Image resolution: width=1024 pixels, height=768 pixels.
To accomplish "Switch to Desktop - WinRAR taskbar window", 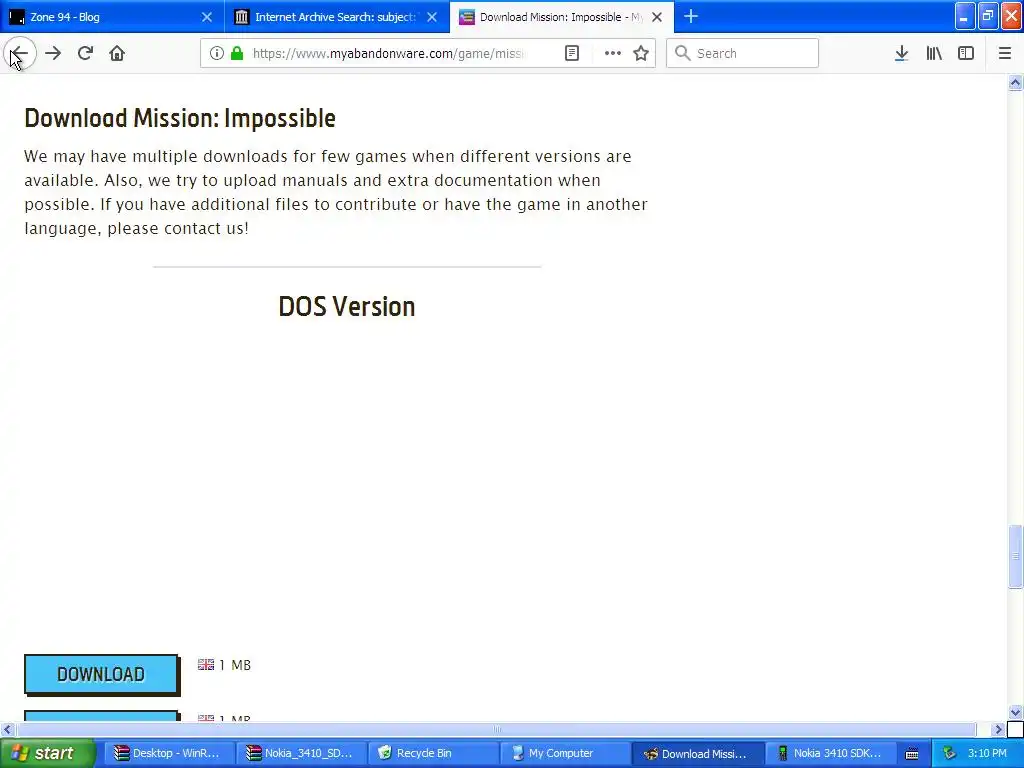I will pyautogui.click(x=168, y=753).
